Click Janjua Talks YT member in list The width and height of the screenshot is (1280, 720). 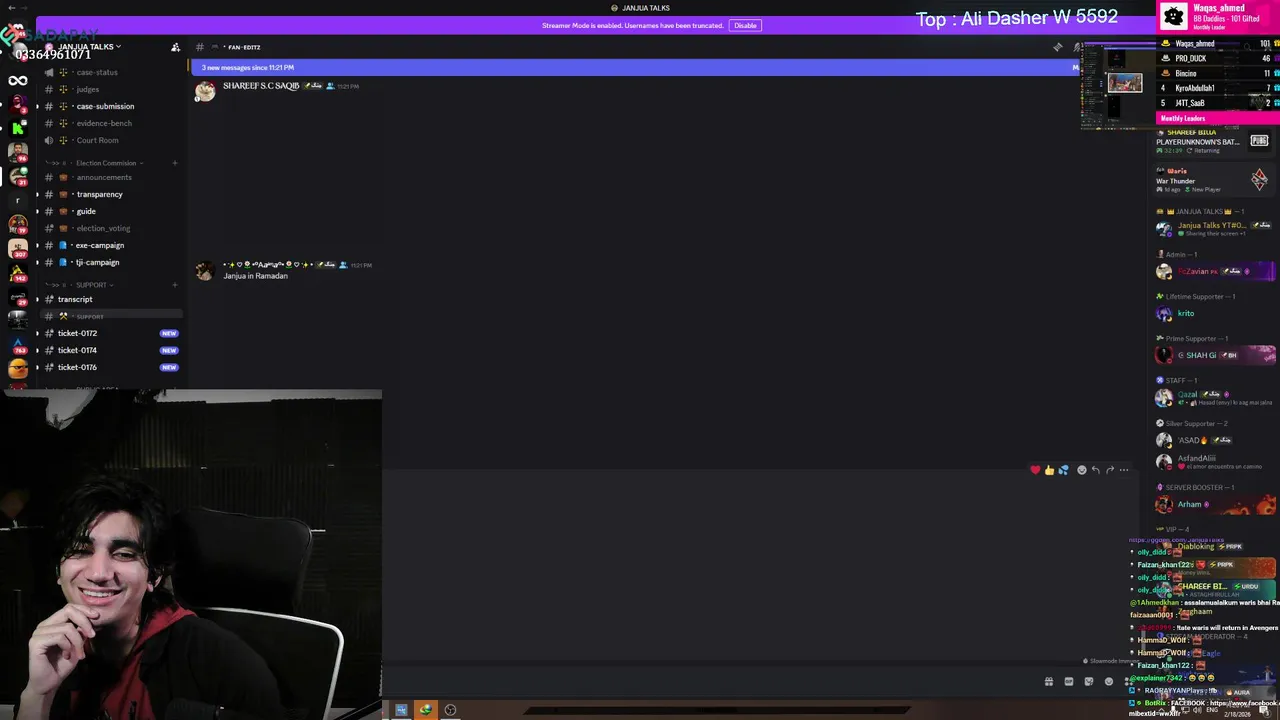[1215, 229]
